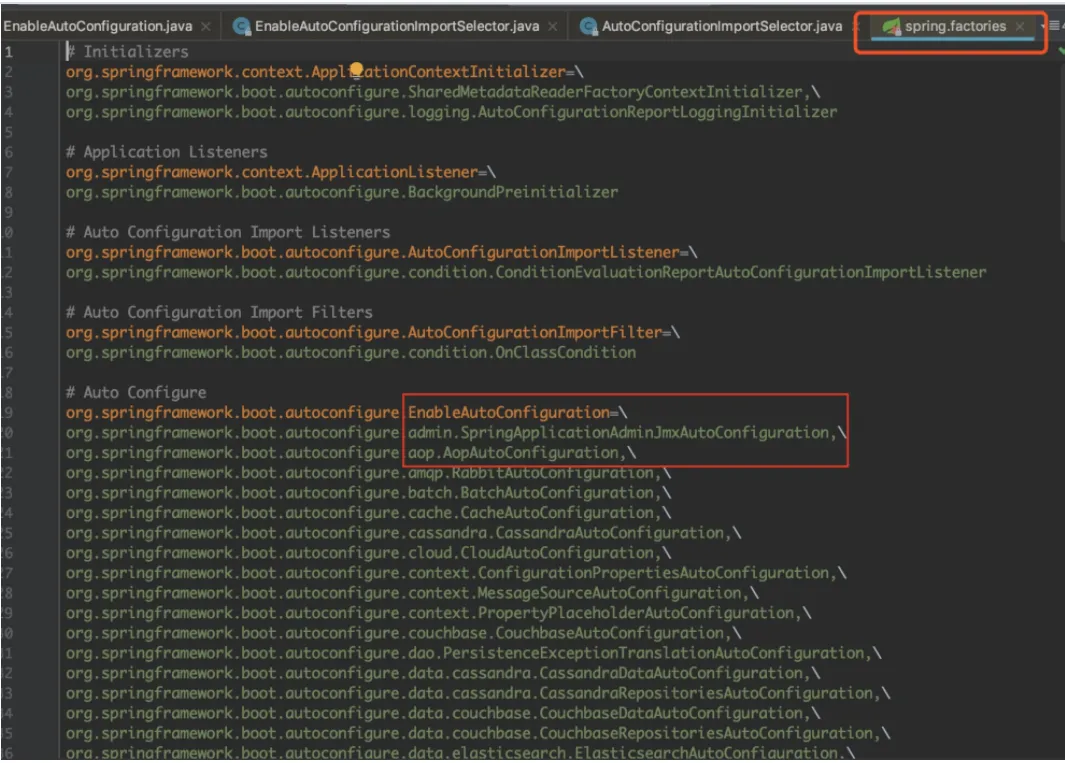Activate the spring.factories tab
This screenshot has height=763, width=1065.
[955, 26]
